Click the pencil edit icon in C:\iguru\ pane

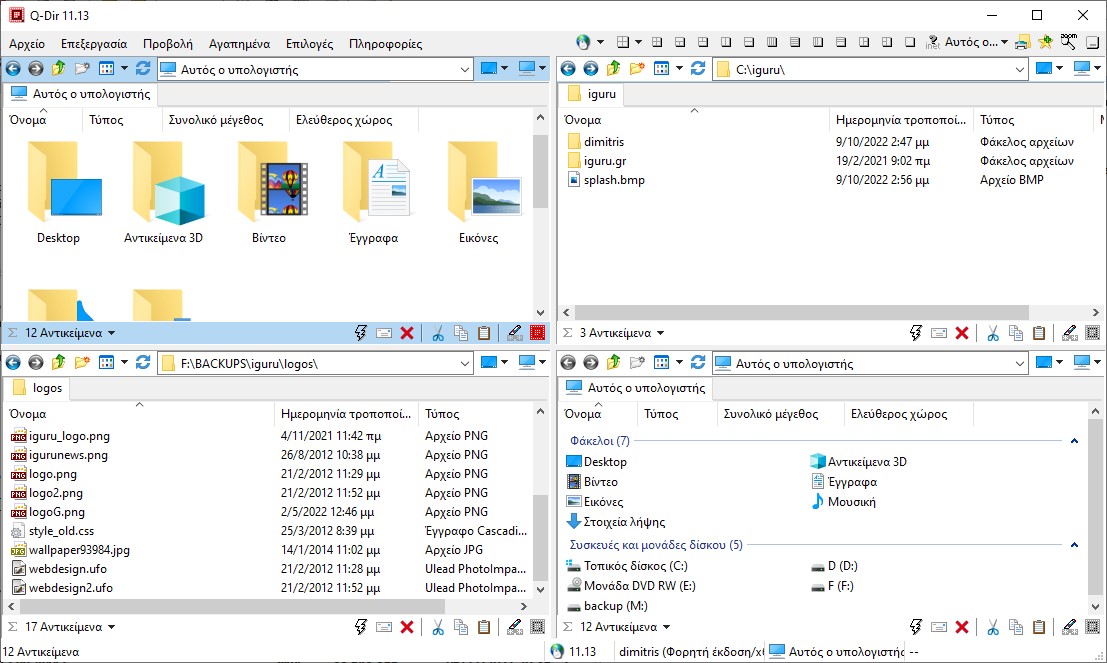pyautogui.click(x=1070, y=333)
